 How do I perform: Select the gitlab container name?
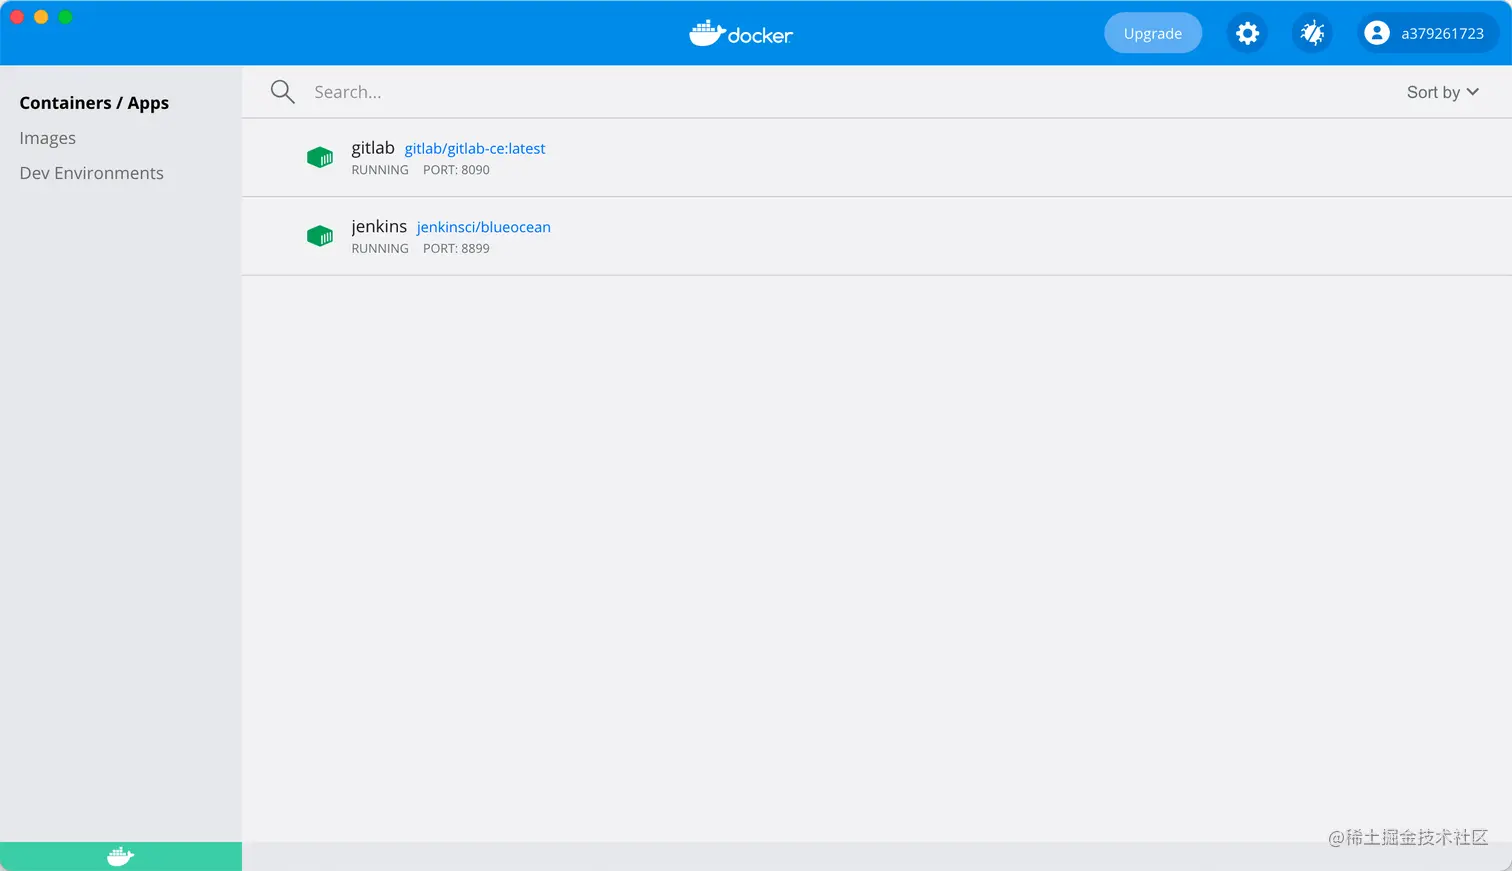tap(373, 148)
